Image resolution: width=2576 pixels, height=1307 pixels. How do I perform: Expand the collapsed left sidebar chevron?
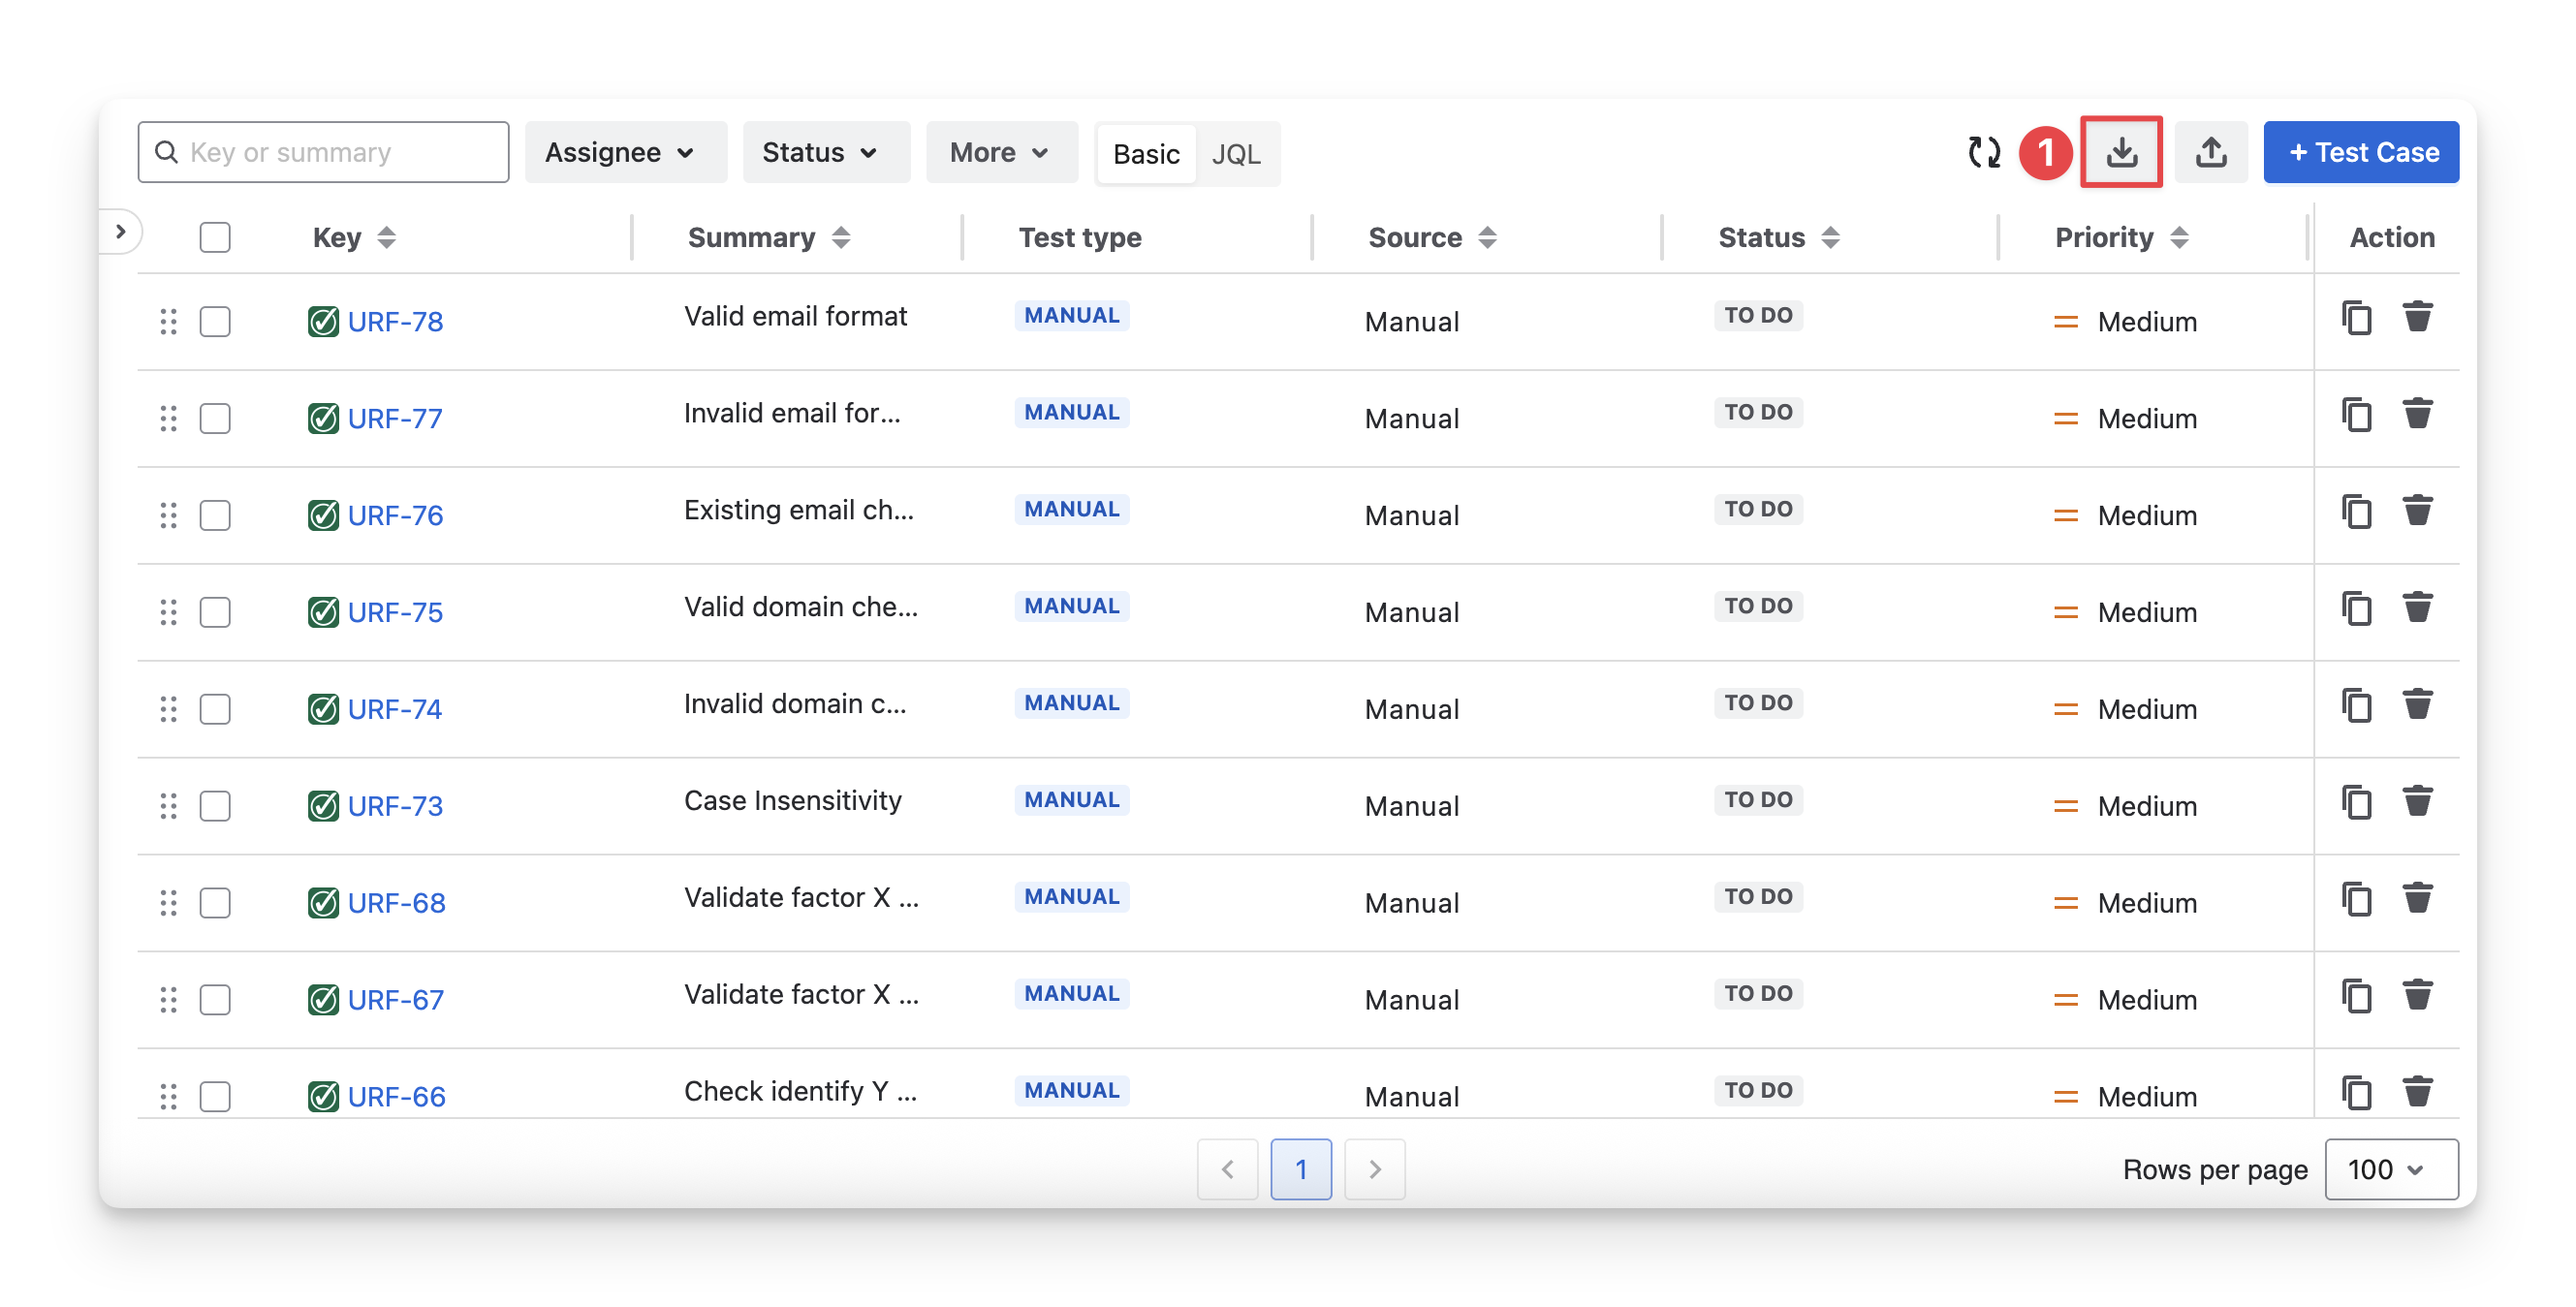pyautogui.click(x=121, y=232)
